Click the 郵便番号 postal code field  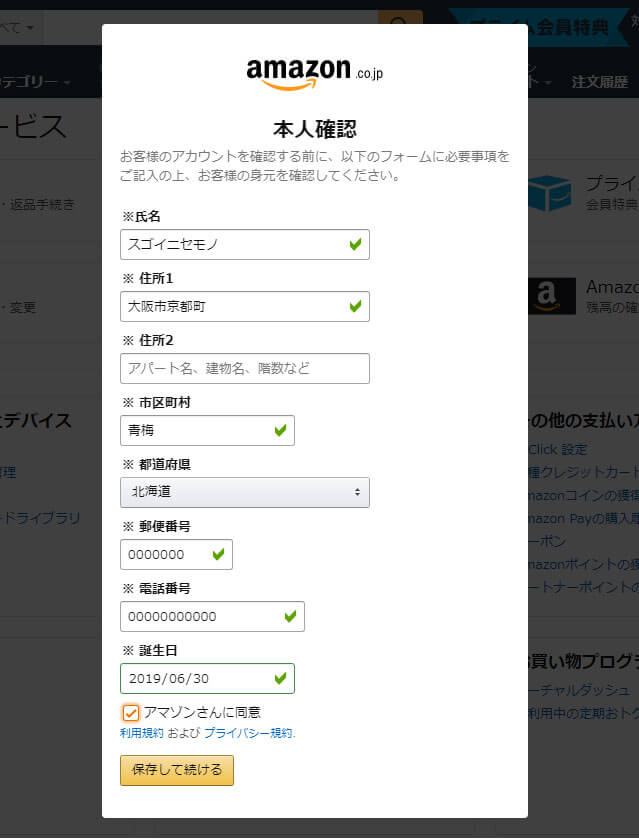pos(176,554)
